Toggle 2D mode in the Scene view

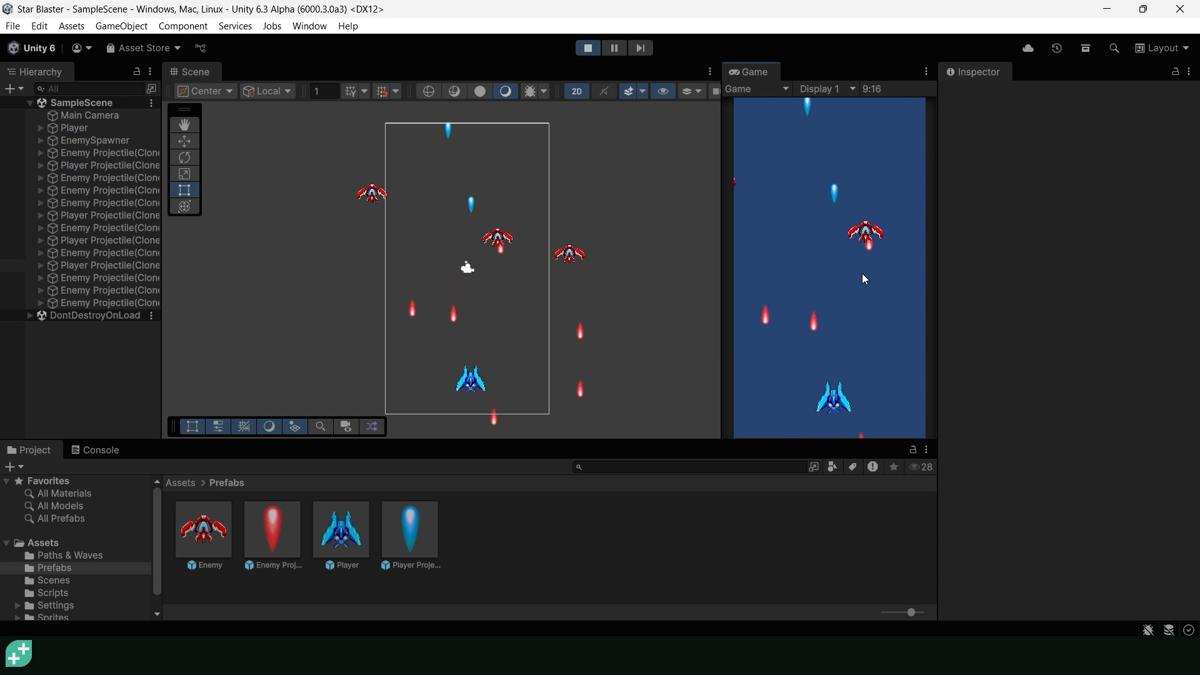(x=576, y=91)
